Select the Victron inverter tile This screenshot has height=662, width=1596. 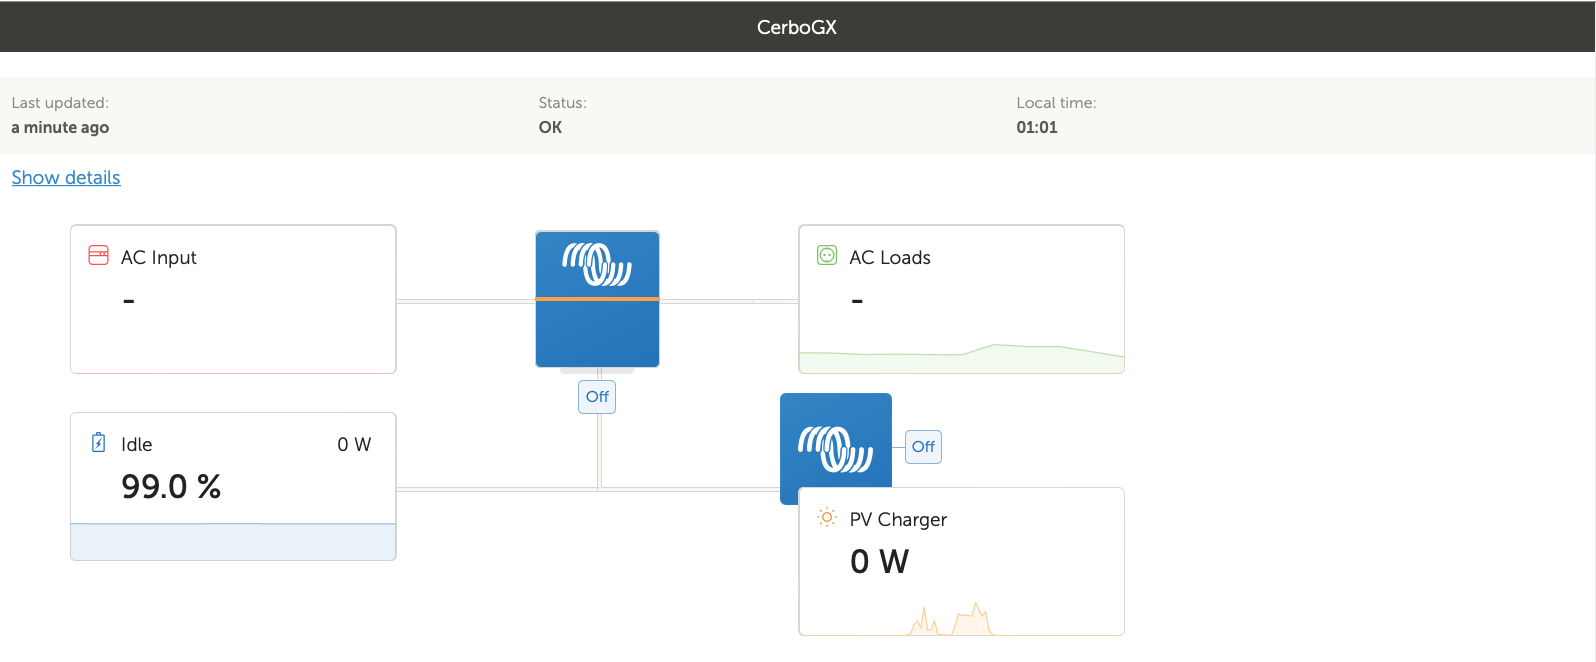point(597,299)
